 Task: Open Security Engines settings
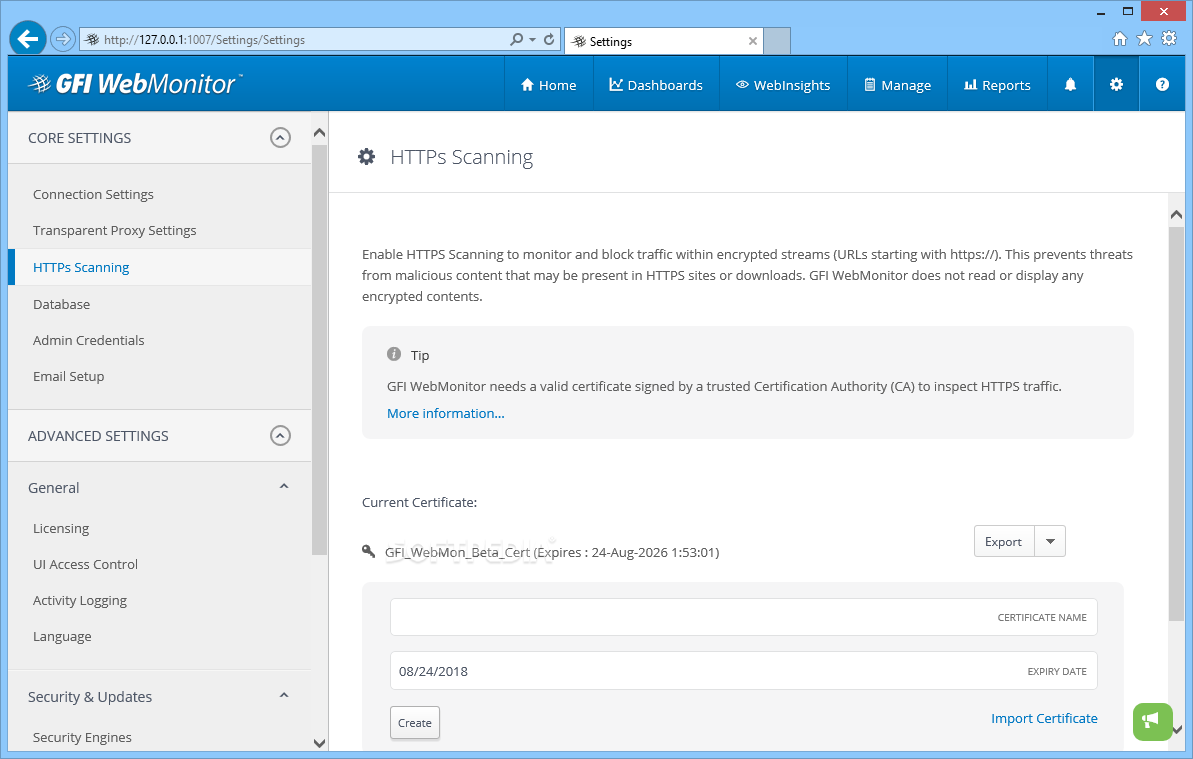tap(82, 737)
